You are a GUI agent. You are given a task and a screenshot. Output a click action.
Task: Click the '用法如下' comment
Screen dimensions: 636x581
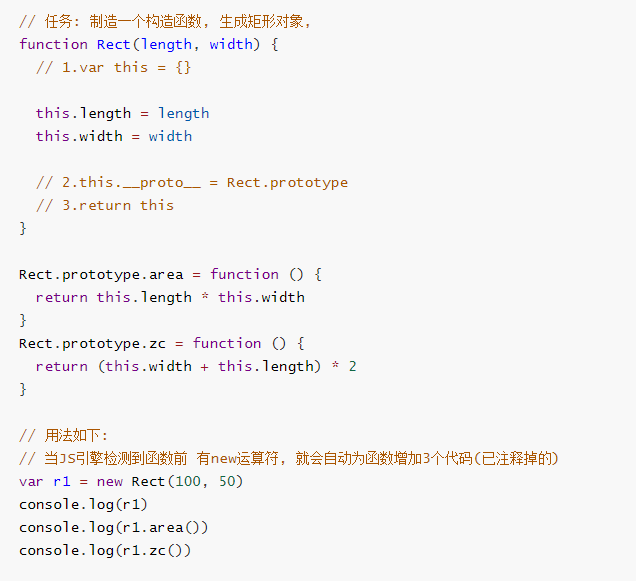(64, 435)
